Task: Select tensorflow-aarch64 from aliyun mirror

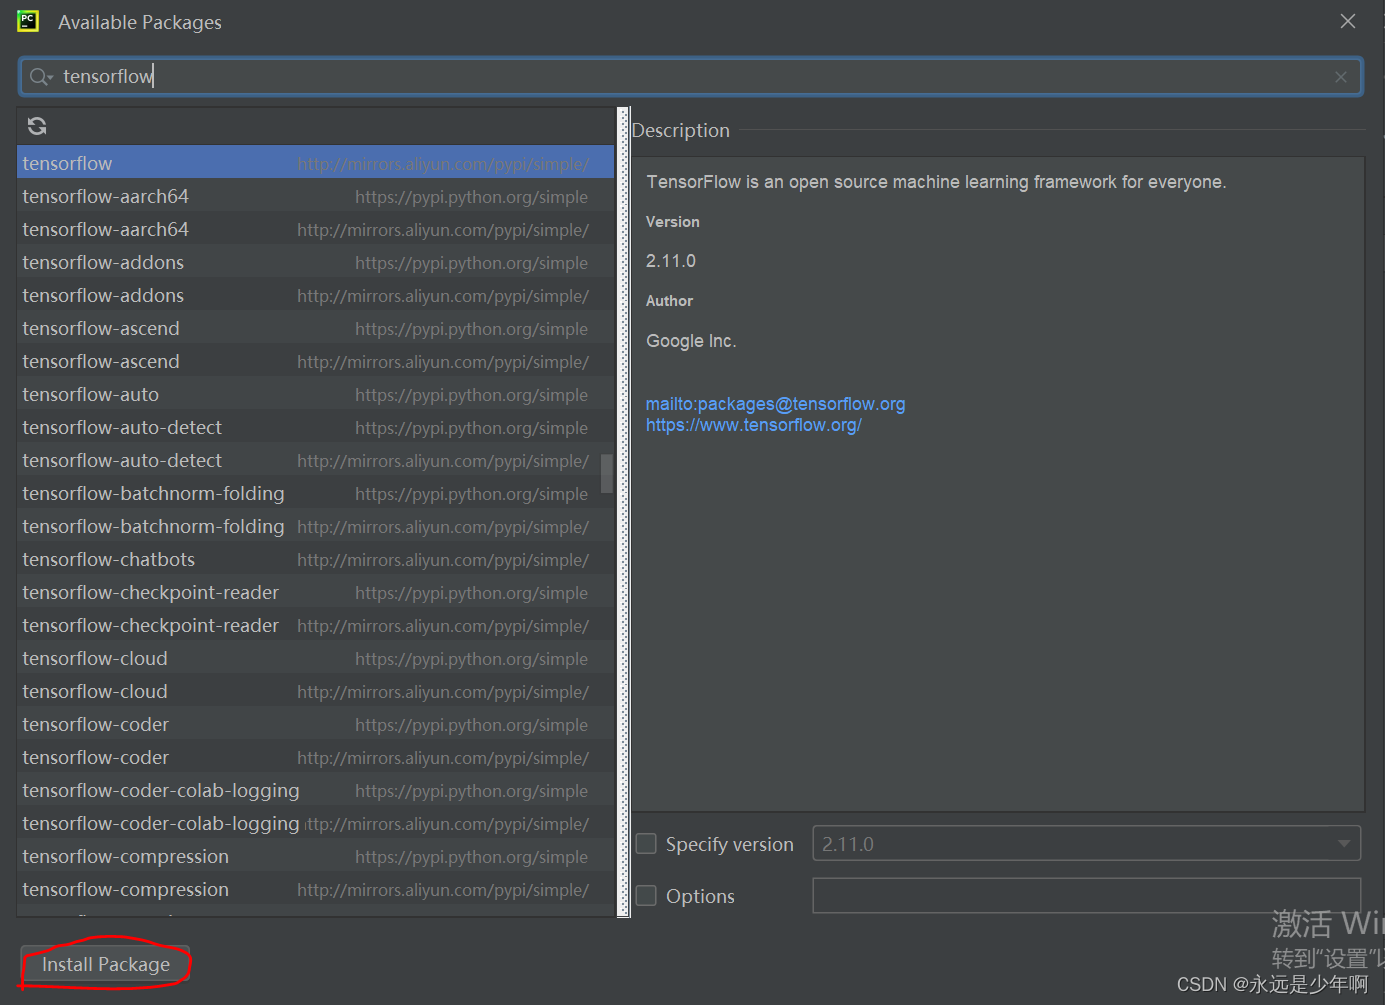Action: point(316,229)
